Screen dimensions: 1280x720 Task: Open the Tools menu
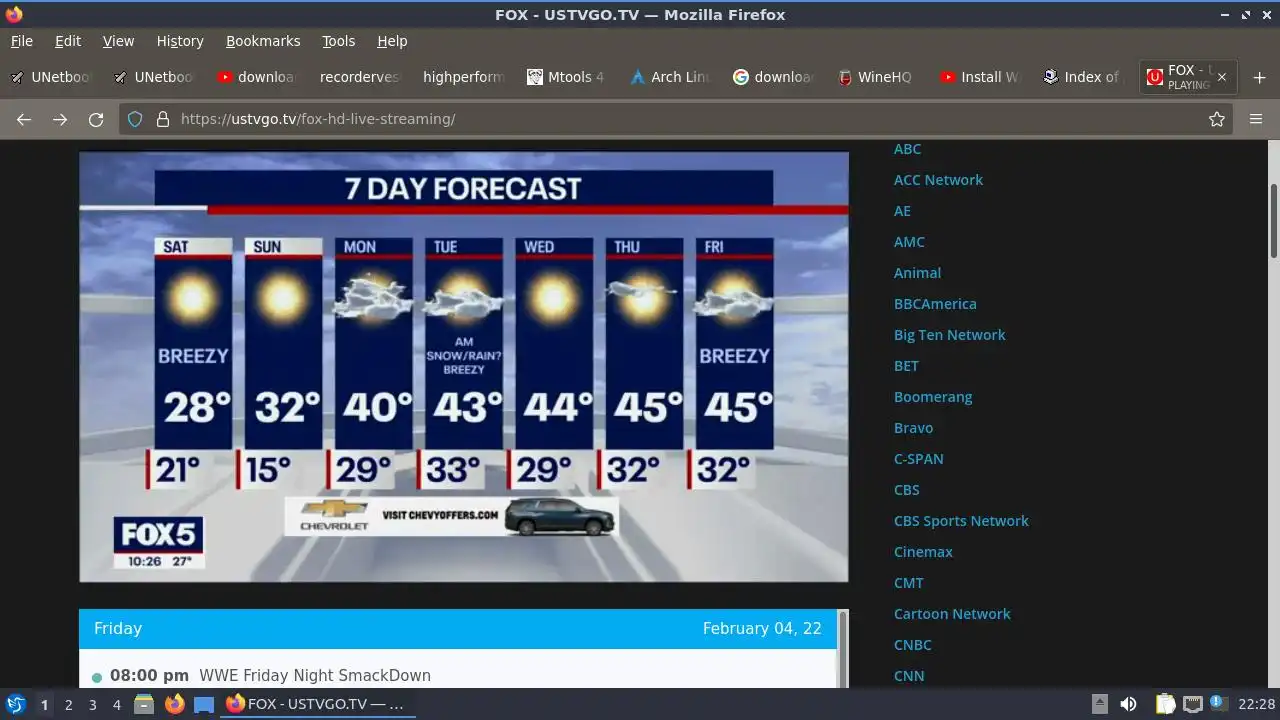point(339,41)
